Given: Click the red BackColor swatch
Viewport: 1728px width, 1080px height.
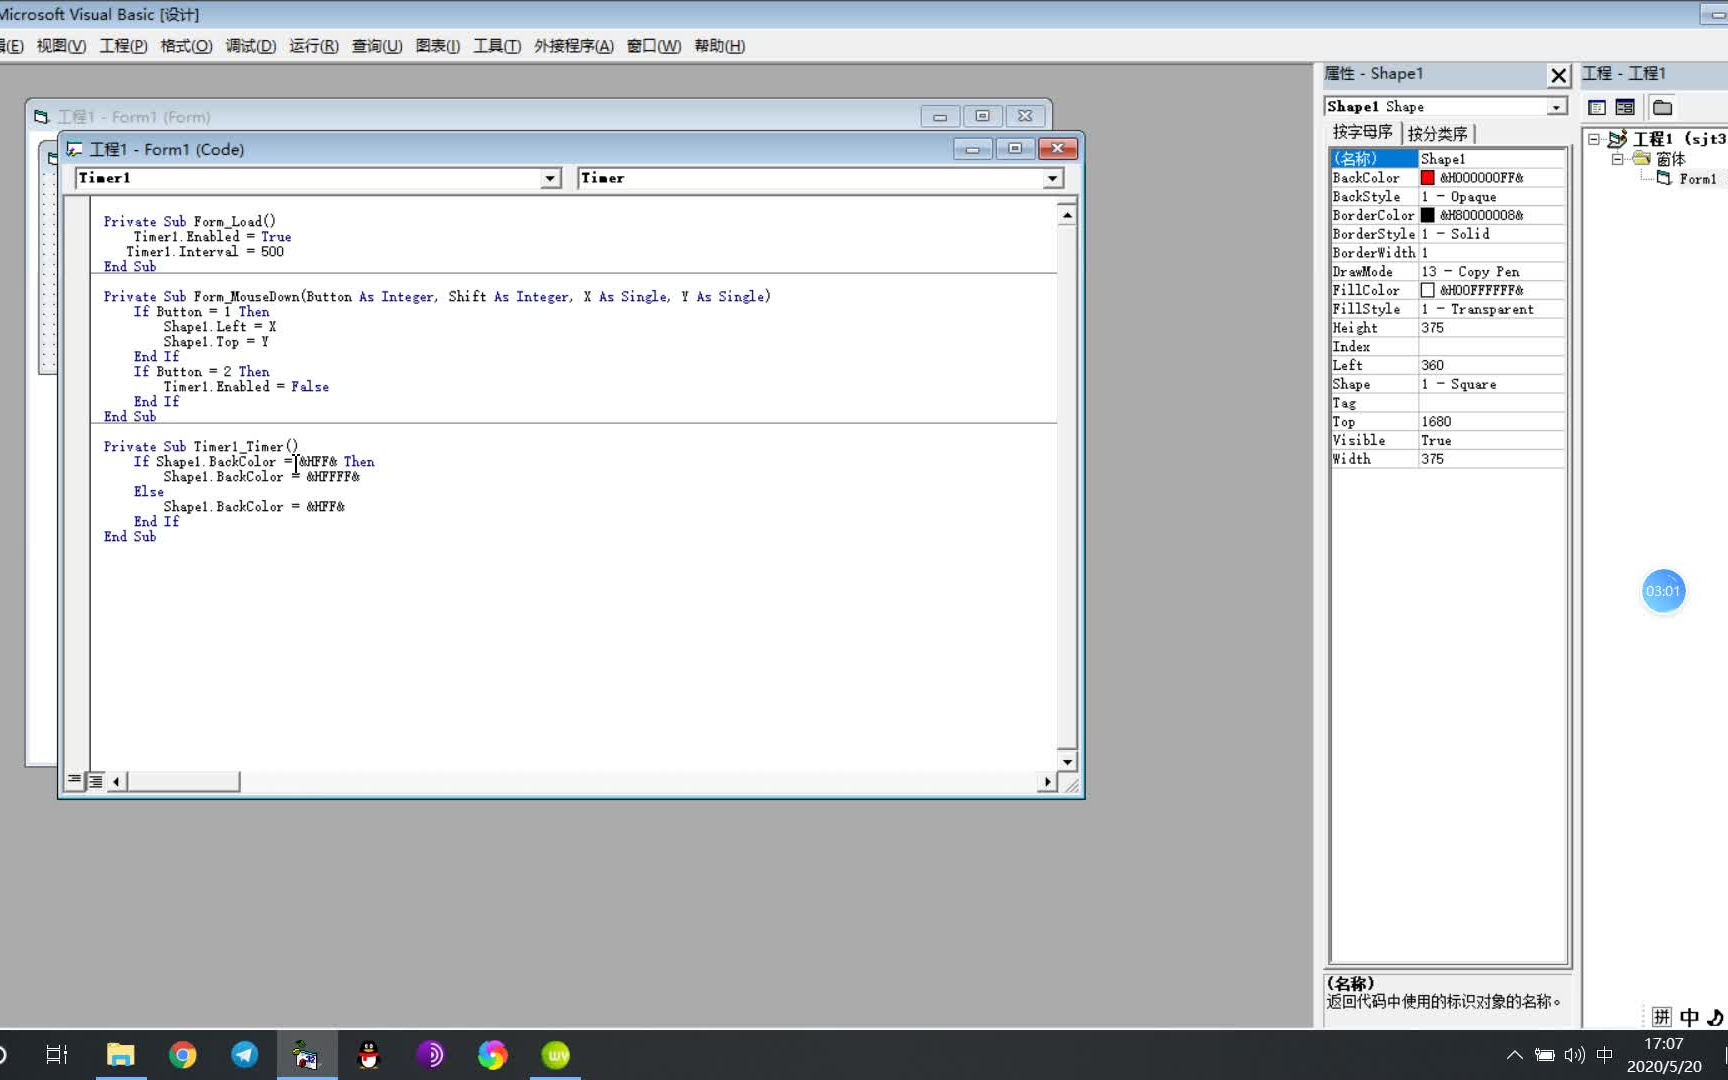Looking at the screenshot, I should tap(1427, 178).
